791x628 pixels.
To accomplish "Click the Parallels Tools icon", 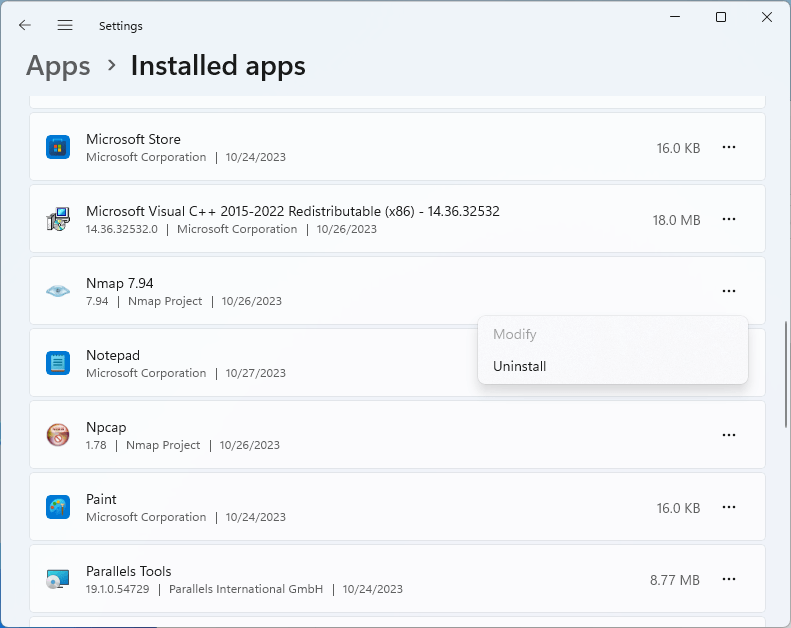I will 58,579.
